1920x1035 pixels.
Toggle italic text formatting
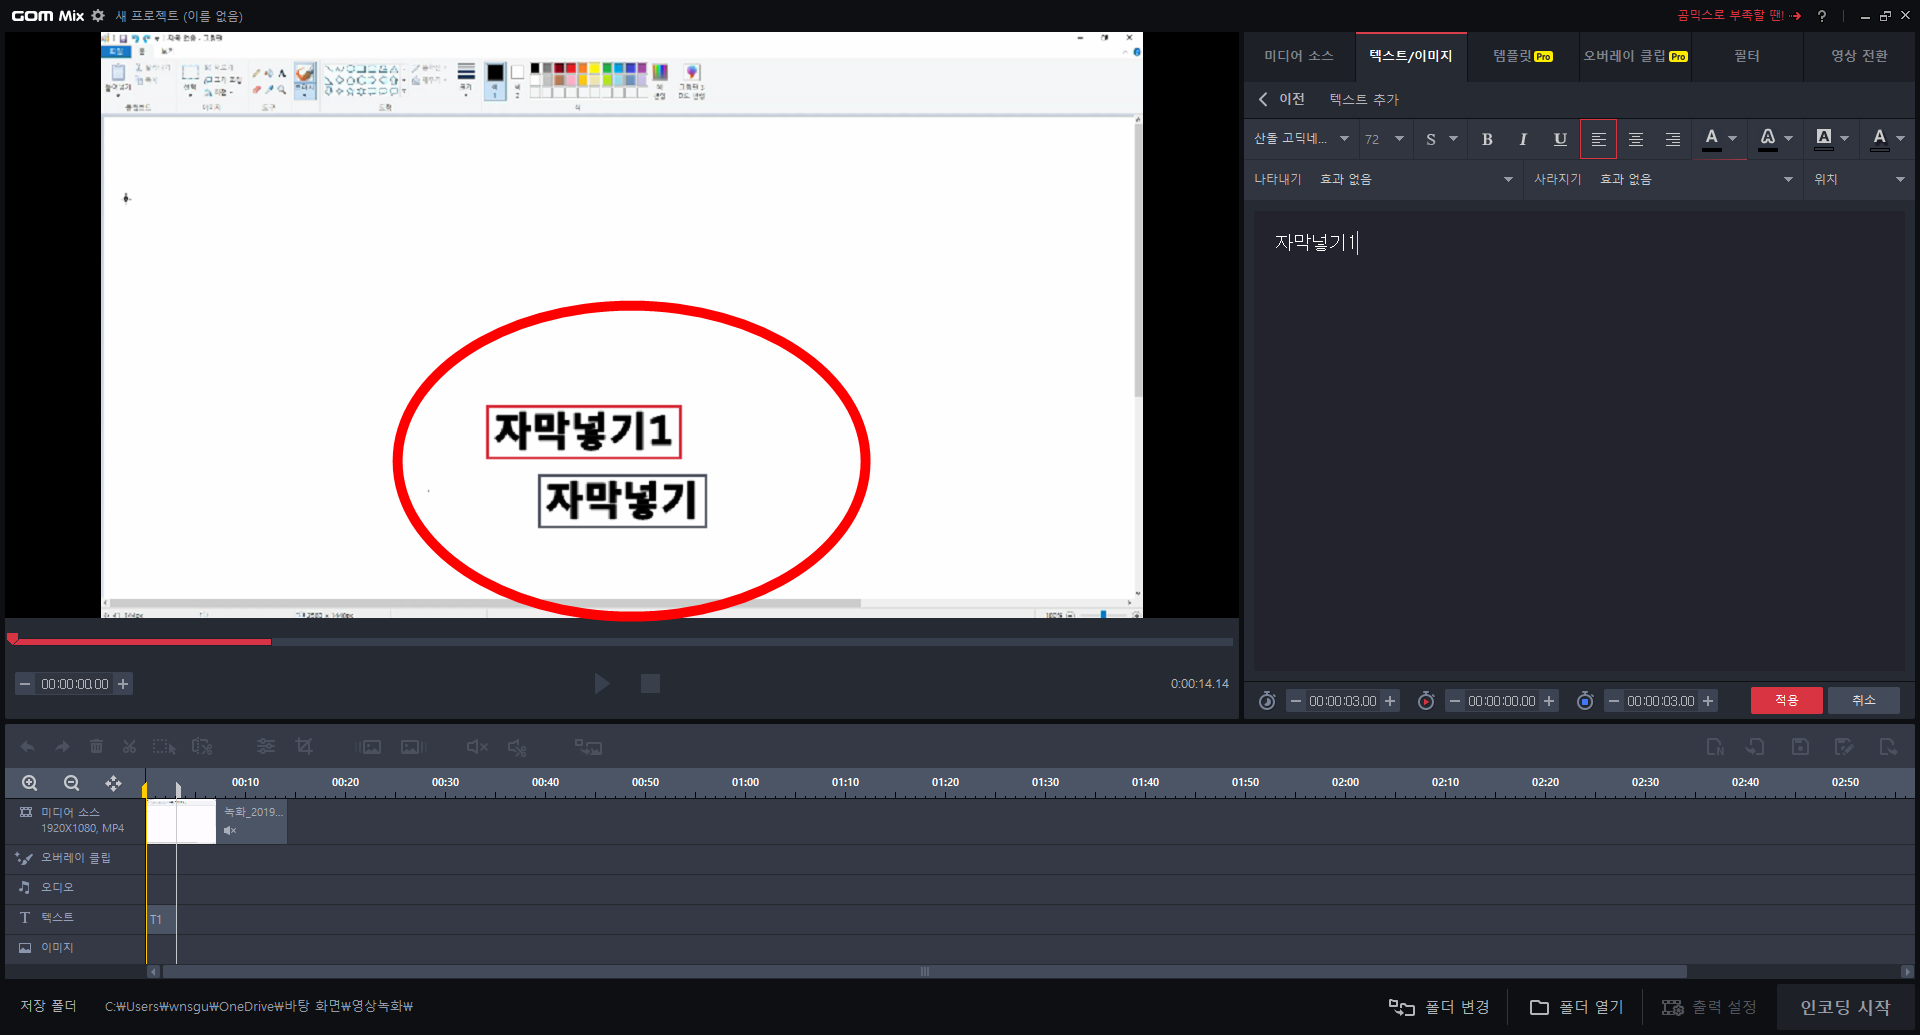(x=1523, y=140)
